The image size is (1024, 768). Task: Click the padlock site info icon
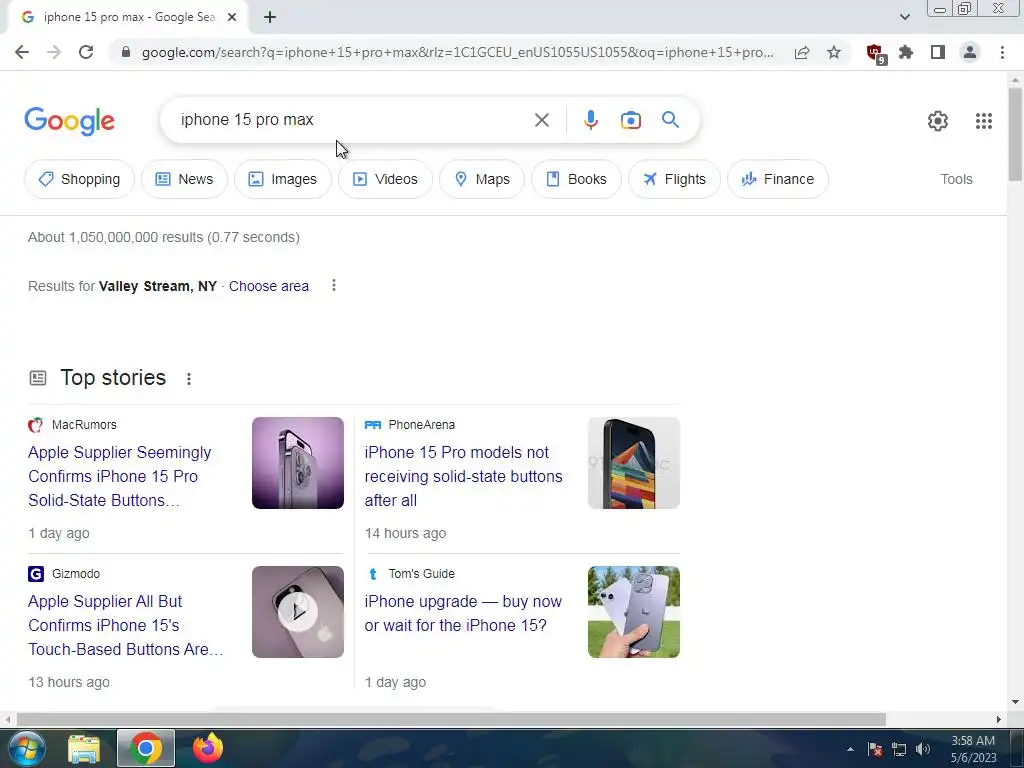[x=126, y=52]
